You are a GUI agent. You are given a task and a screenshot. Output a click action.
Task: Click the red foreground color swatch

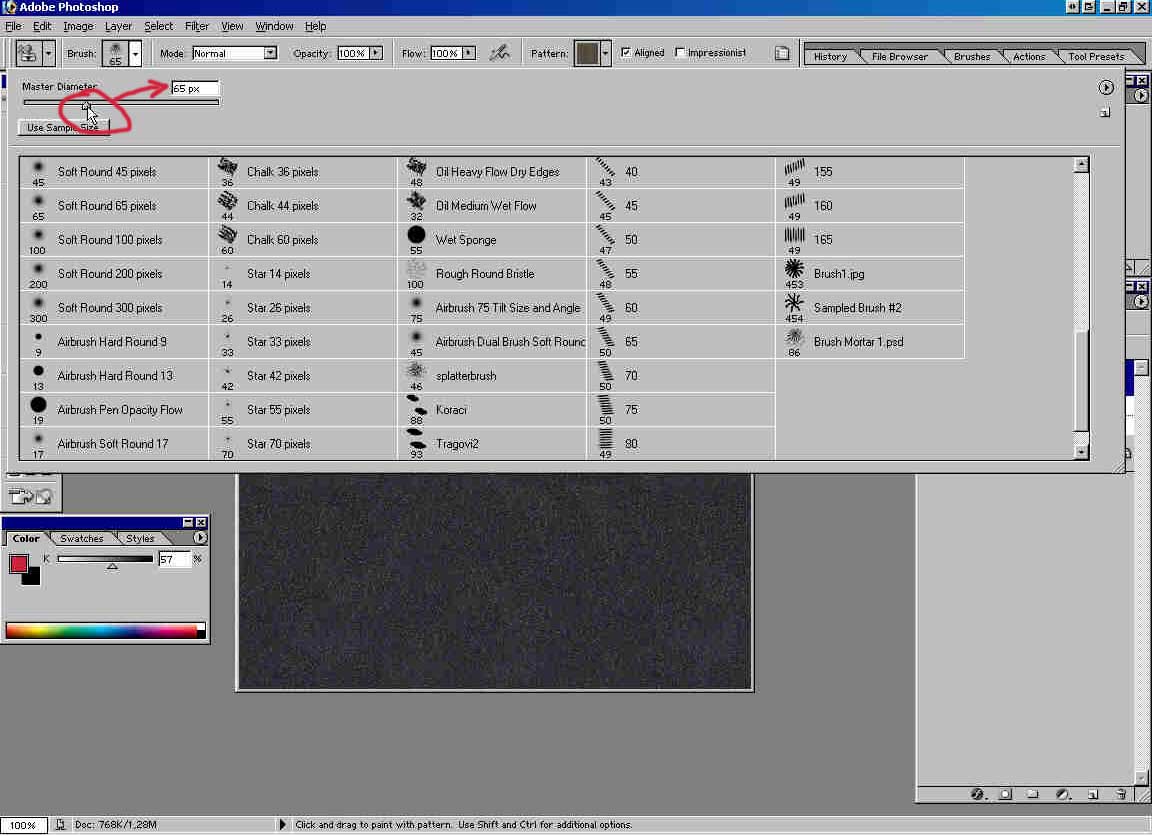click(19, 564)
